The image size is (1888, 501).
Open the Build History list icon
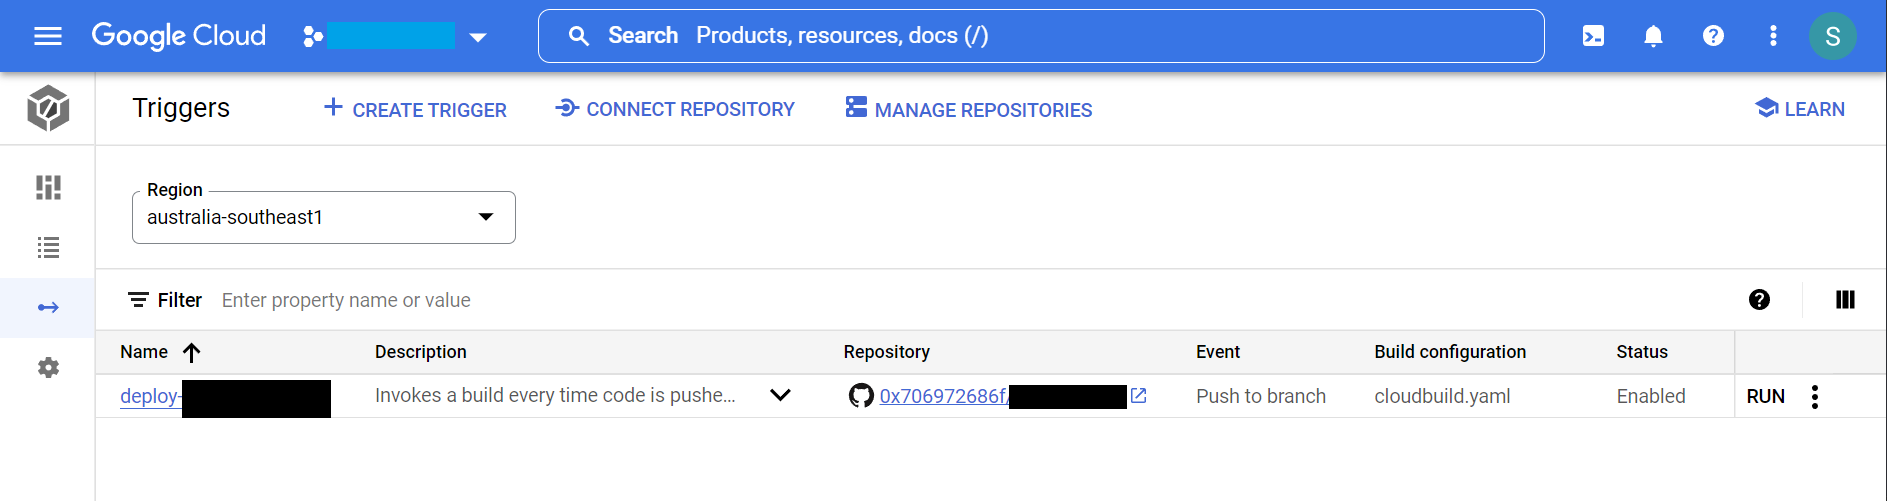[47, 247]
